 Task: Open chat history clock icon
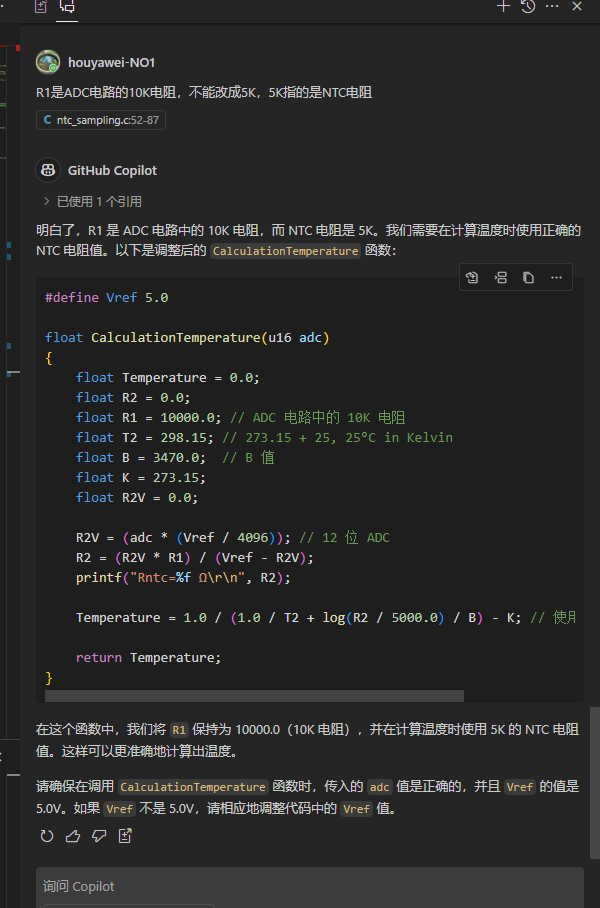(x=528, y=6)
